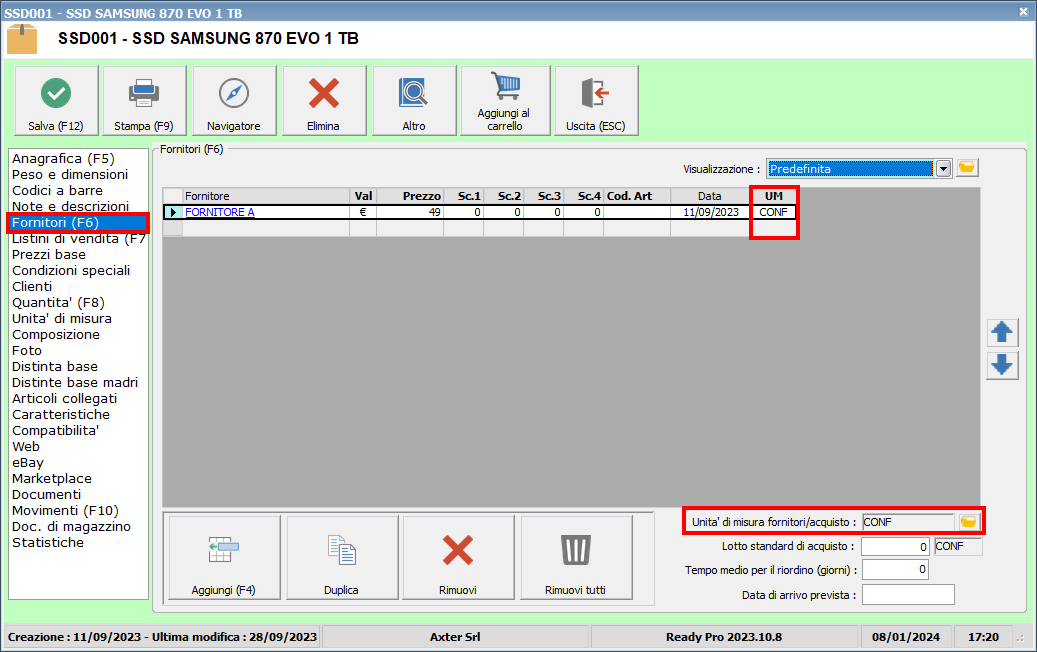Screen dimensions: 1037x652
Task: Open Articoli collegati
Action: [x=65, y=399]
